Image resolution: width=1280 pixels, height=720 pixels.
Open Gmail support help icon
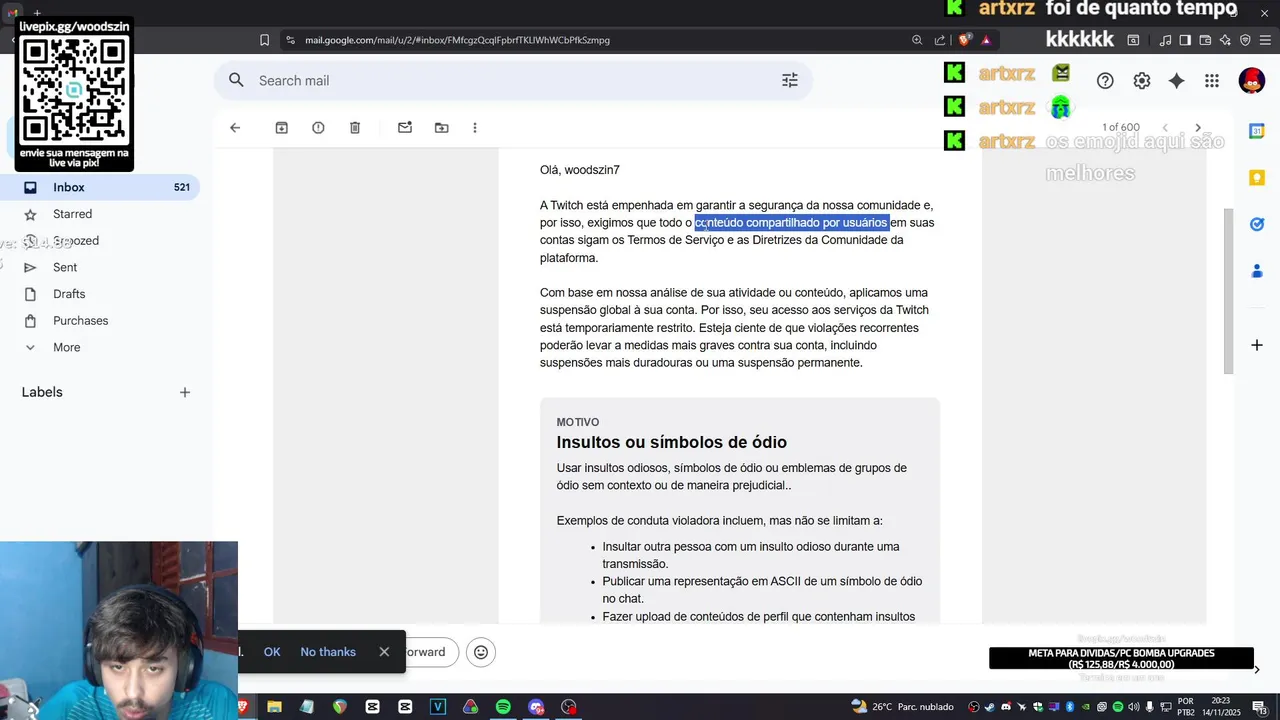click(x=1105, y=81)
